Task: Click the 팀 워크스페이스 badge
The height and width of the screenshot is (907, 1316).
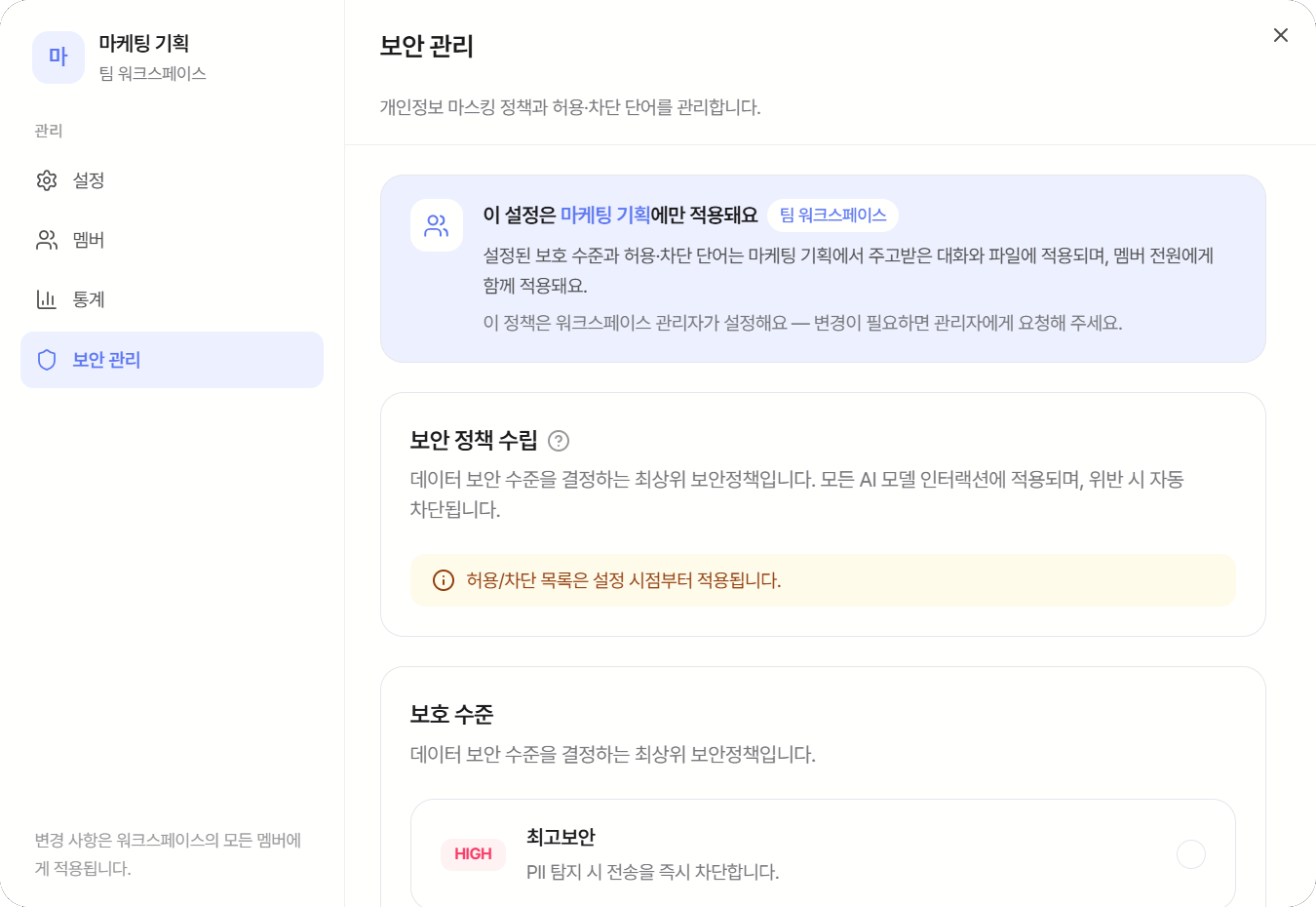Action: point(833,215)
